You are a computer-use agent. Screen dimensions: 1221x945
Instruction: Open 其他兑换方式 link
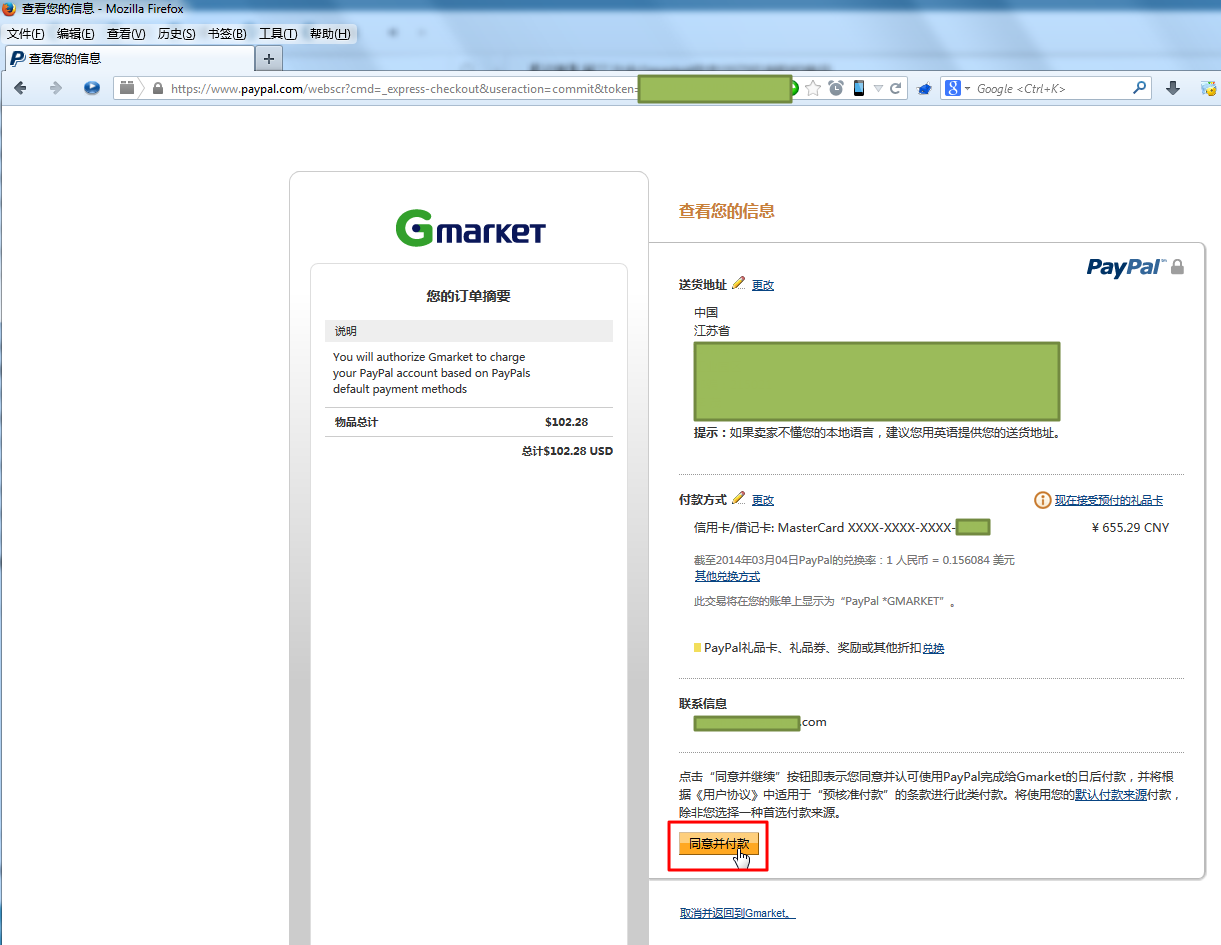coord(727,576)
